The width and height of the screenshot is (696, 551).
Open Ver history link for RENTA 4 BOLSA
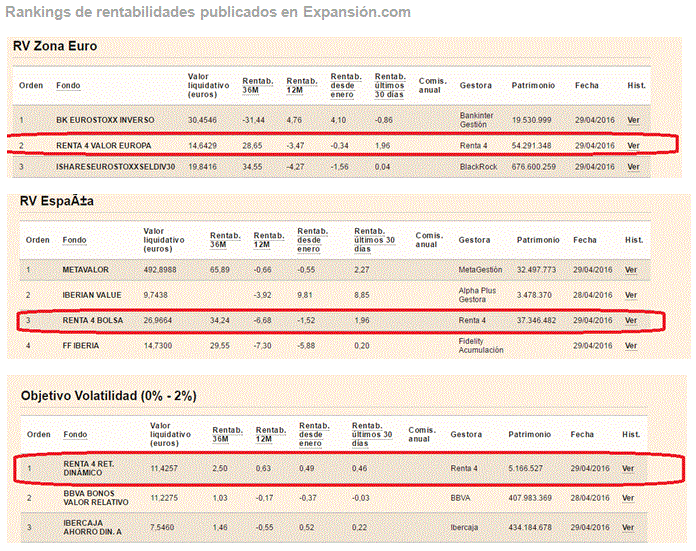pos(631,321)
